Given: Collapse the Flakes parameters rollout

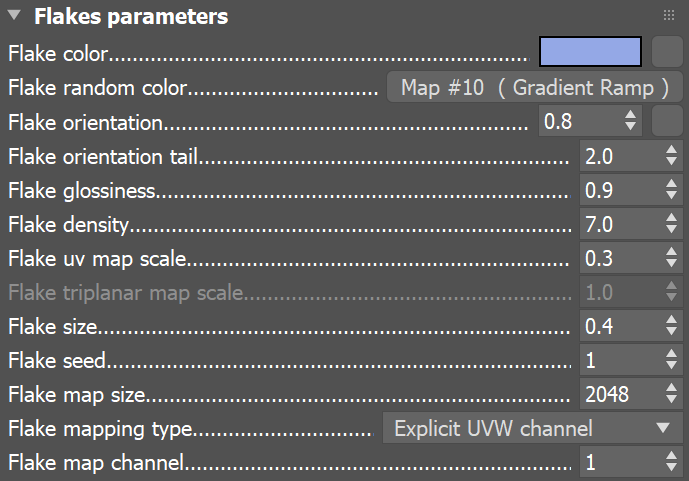Looking at the screenshot, I should 15,17.
